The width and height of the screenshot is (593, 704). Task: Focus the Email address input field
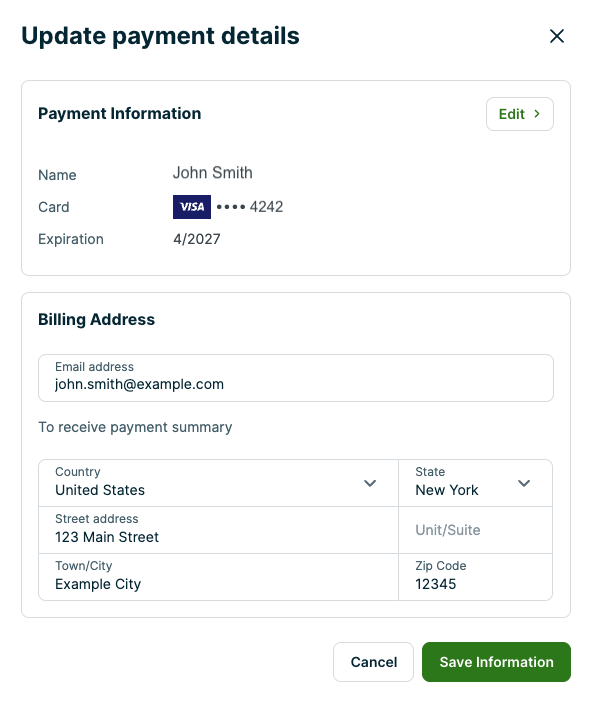pyautogui.click(x=296, y=378)
